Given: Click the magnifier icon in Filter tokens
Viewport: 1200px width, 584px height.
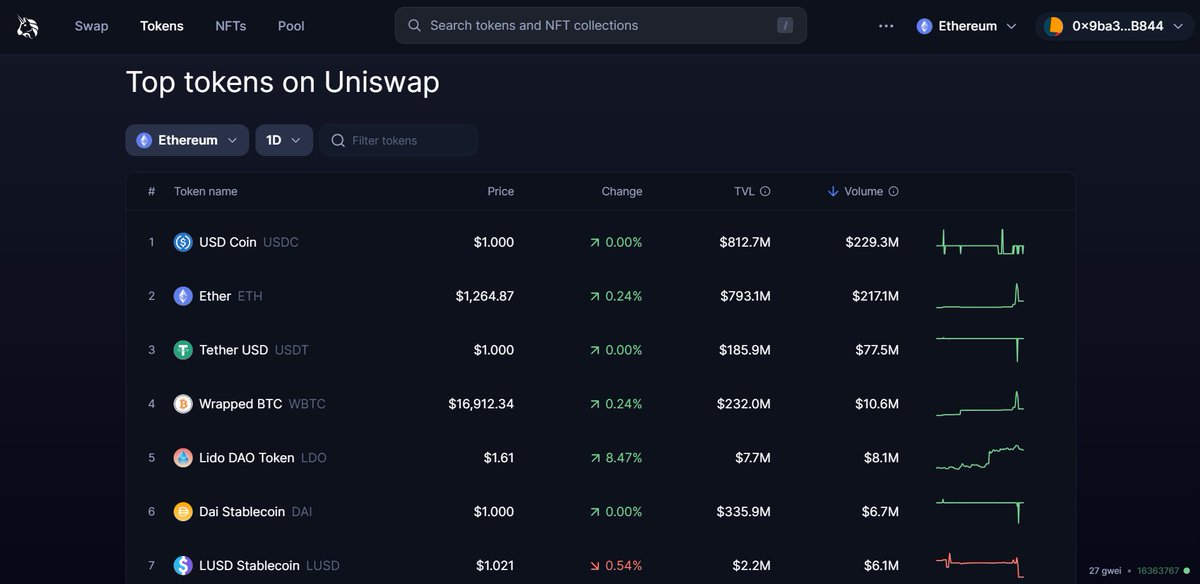Looking at the screenshot, I should click(338, 140).
